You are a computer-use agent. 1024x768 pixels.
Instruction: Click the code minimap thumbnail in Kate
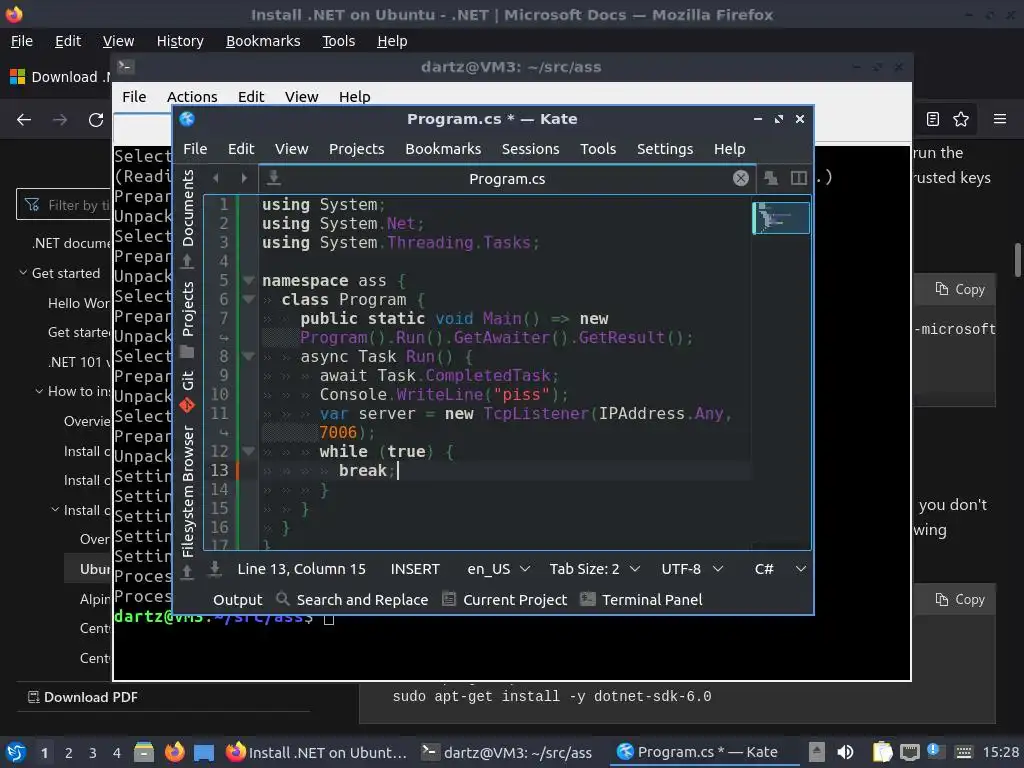781,217
